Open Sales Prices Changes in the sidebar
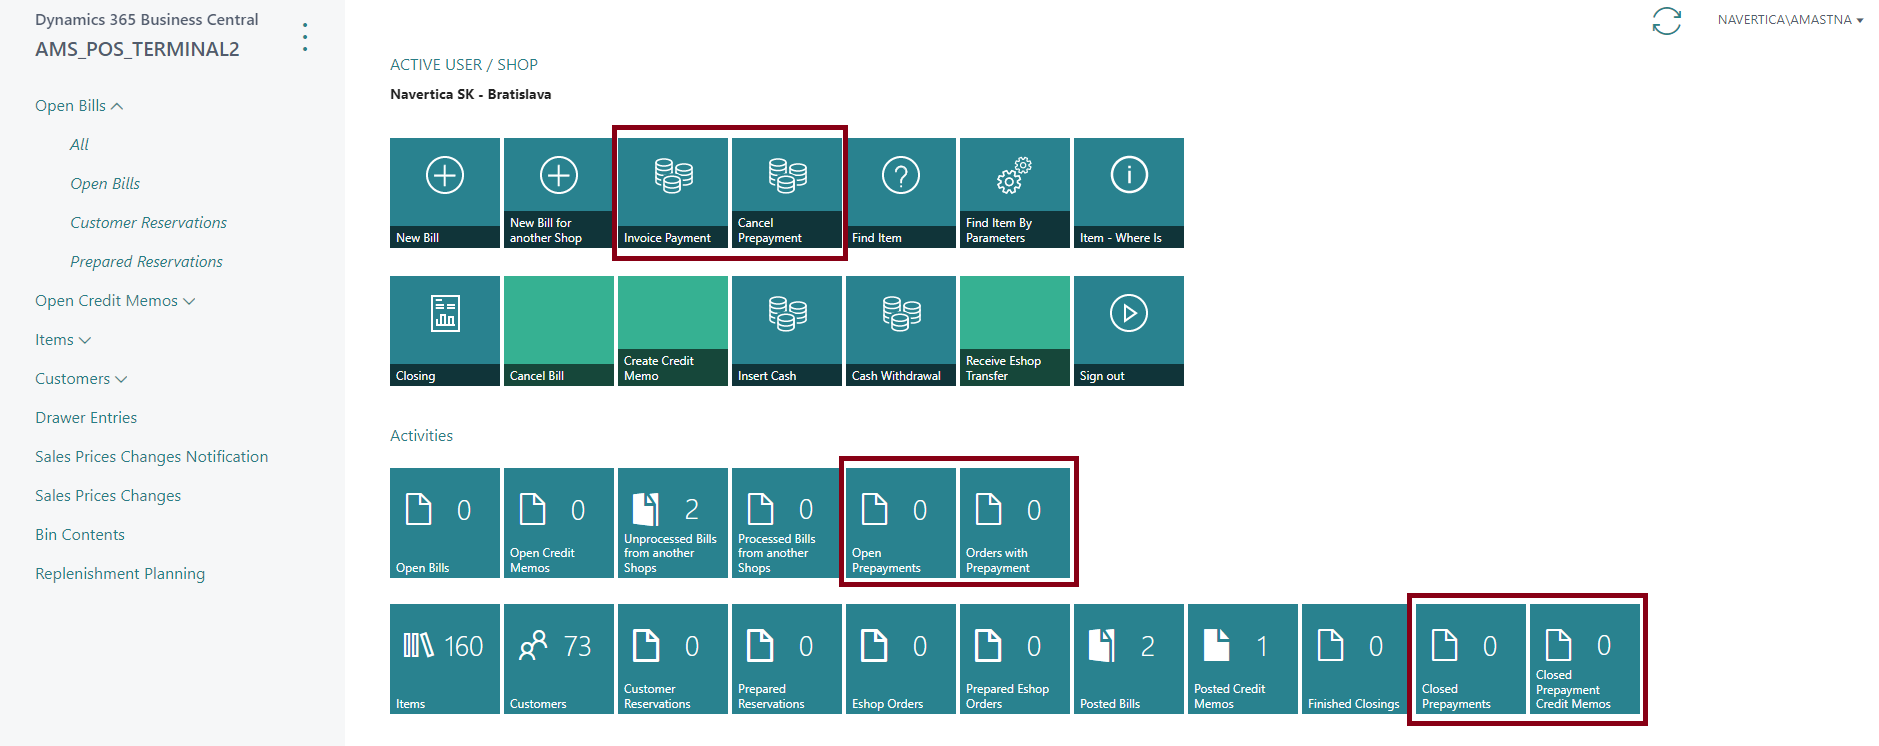 click(108, 496)
